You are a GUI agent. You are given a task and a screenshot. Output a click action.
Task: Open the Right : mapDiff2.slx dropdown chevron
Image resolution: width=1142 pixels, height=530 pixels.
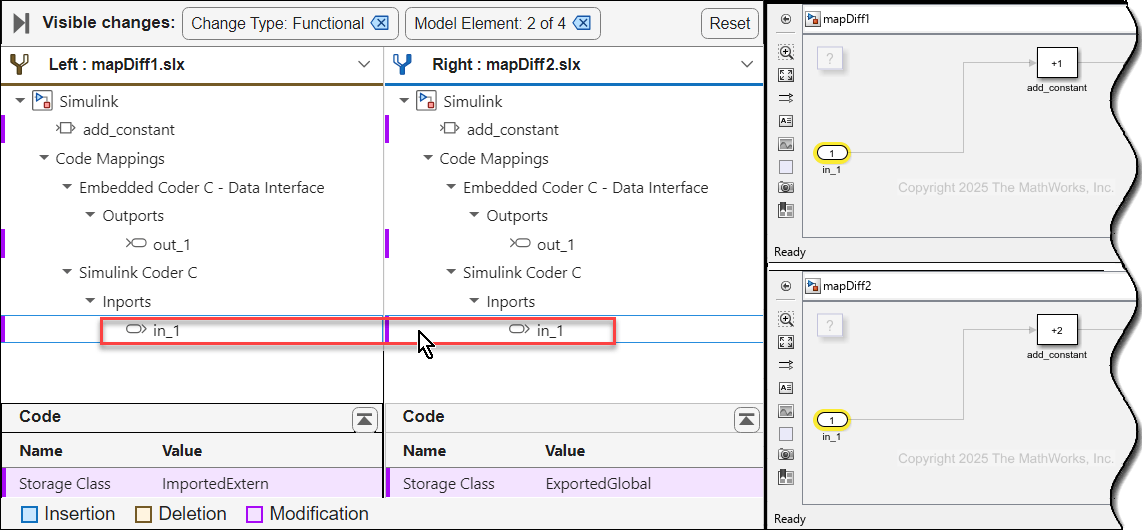tap(747, 65)
